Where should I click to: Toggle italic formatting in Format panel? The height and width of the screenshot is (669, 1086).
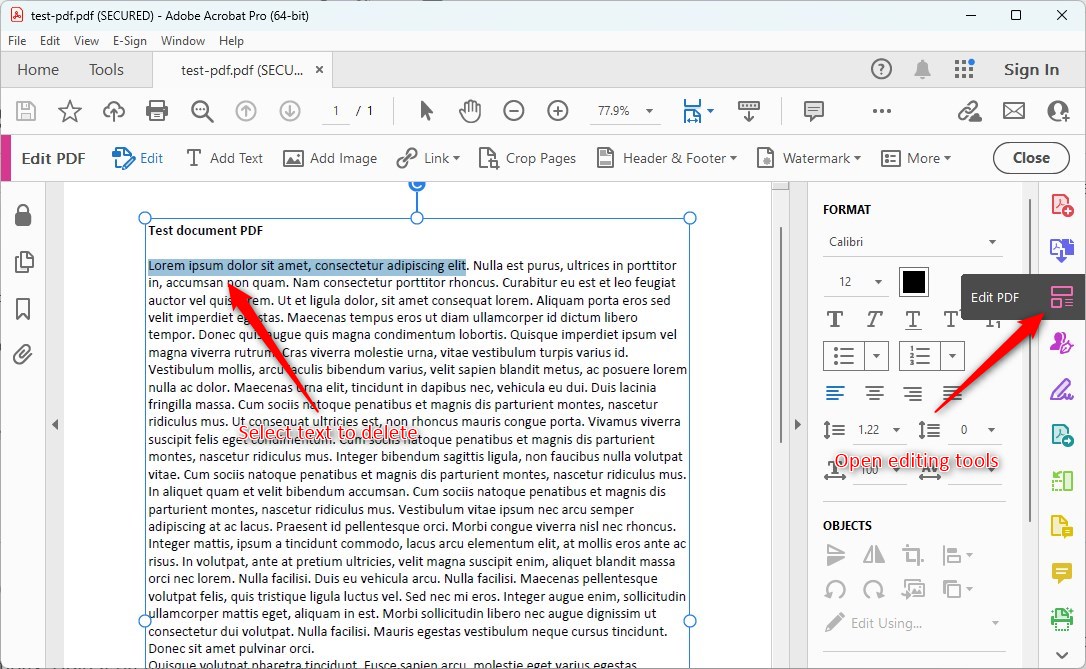click(x=873, y=318)
